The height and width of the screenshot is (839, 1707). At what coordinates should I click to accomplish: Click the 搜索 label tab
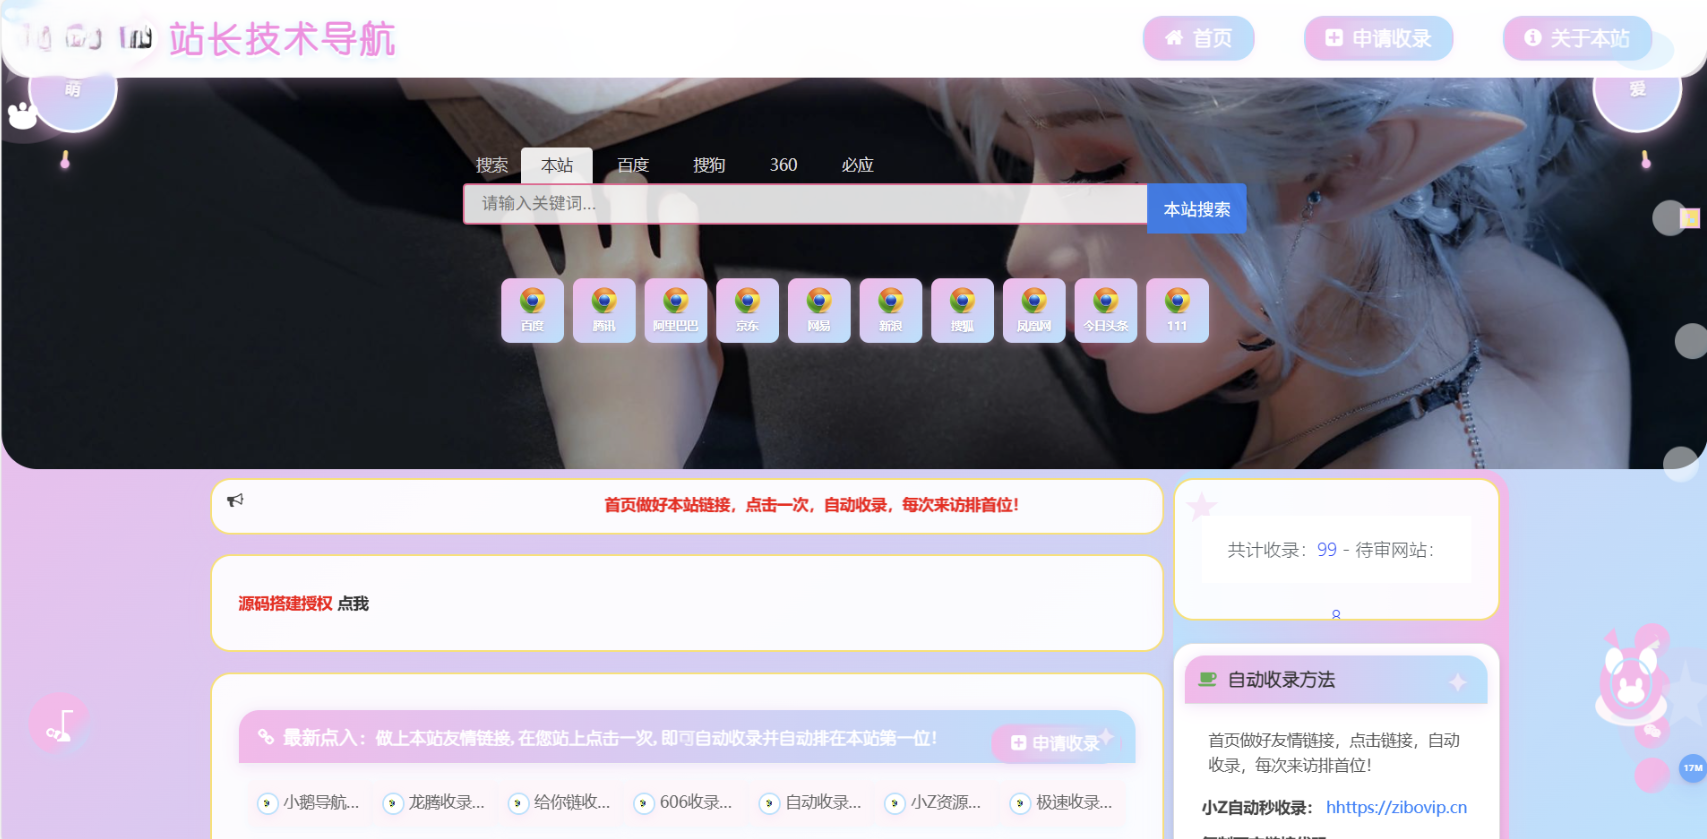click(x=492, y=165)
